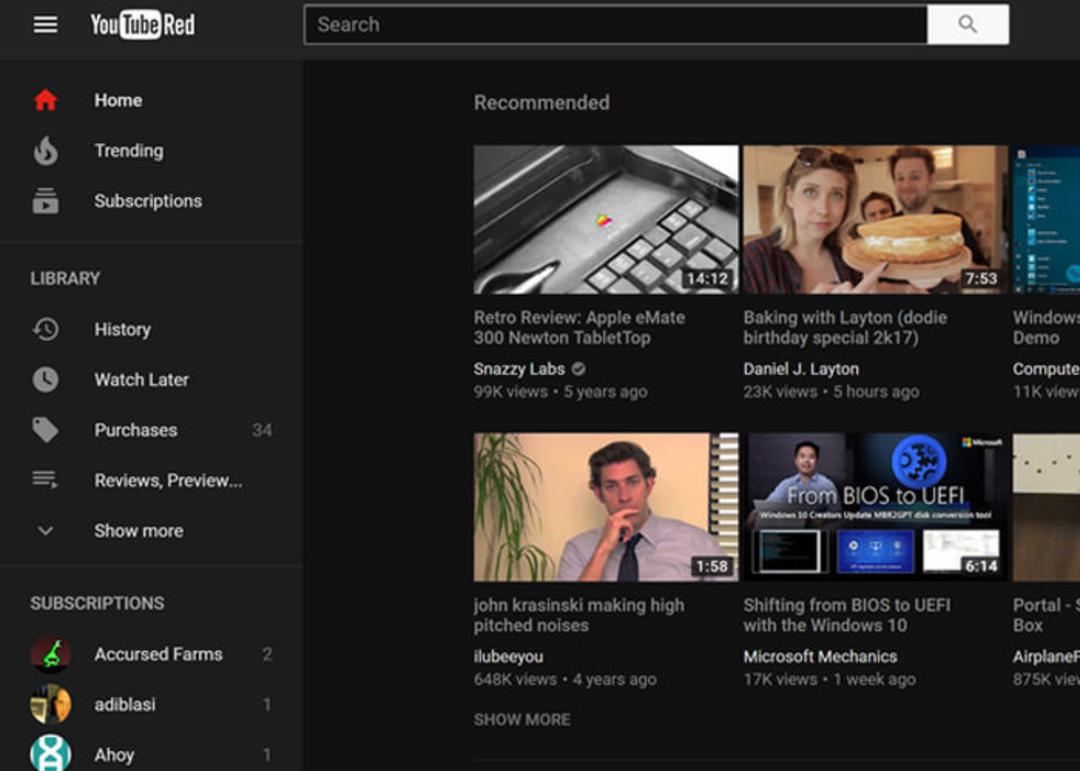Open the Reviews, Preview... playlist icon
Screen dimensions: 1080x771
[x=45, y=479]
